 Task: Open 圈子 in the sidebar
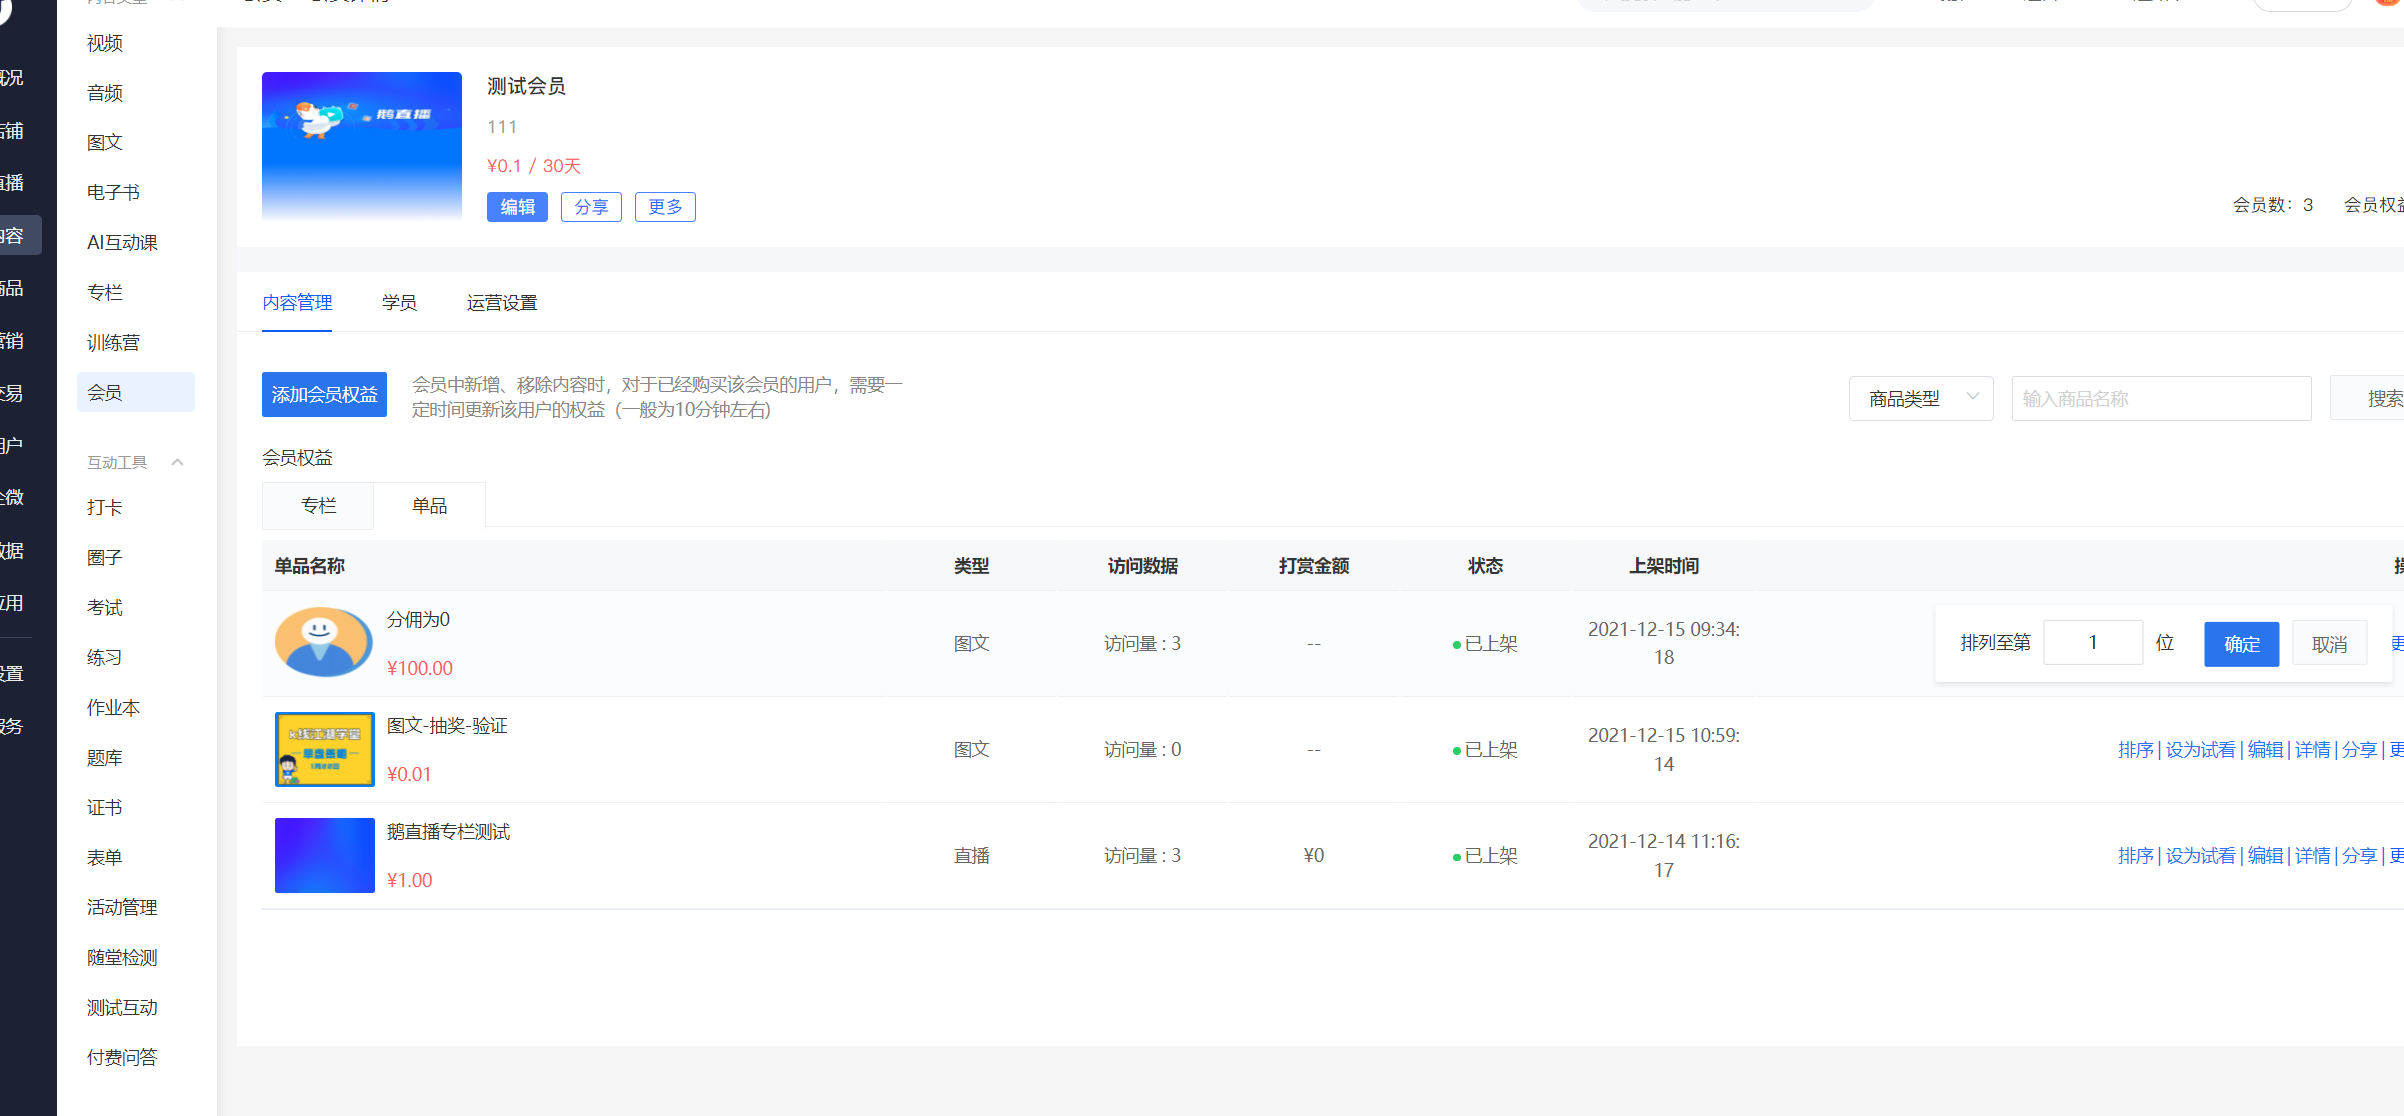click(x=105, y=557)
